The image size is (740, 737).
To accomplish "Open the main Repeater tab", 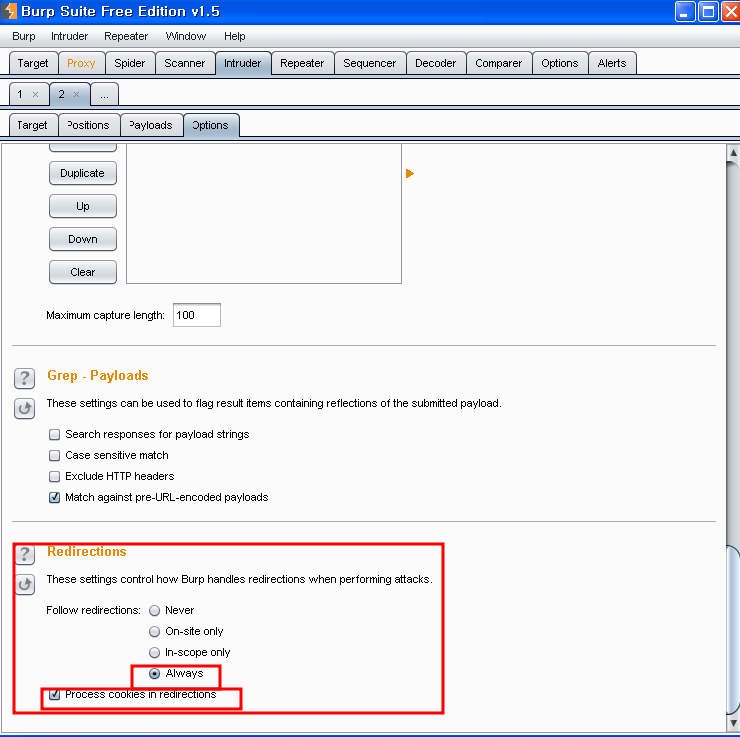I will (302, 63).
